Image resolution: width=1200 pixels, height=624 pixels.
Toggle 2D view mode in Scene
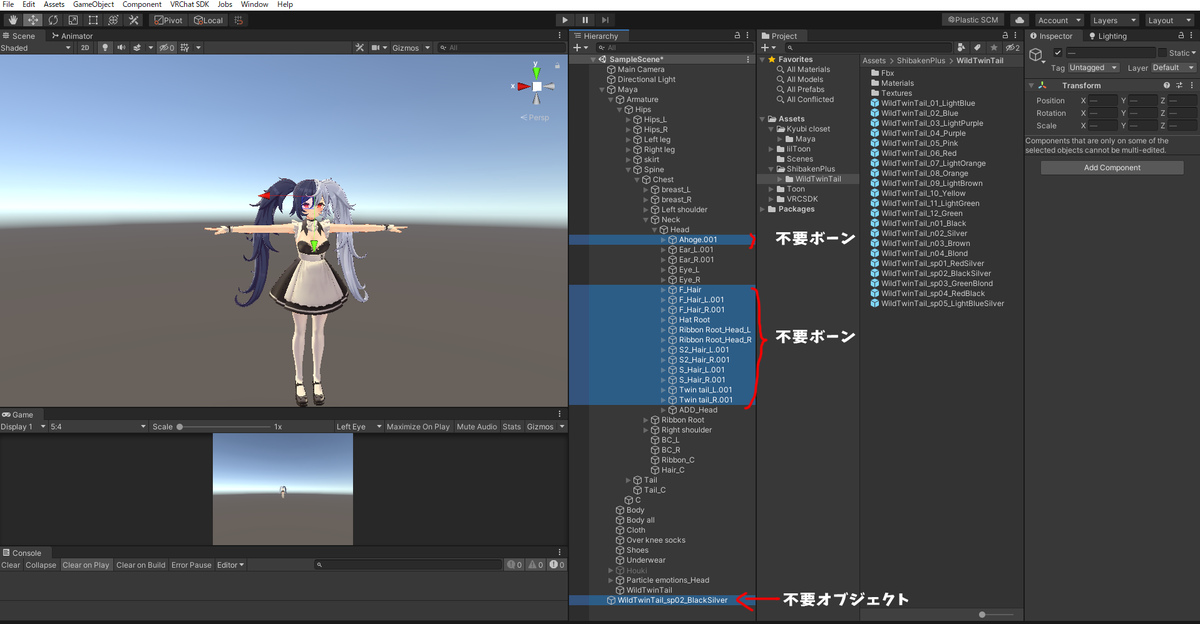coord(85,48)
